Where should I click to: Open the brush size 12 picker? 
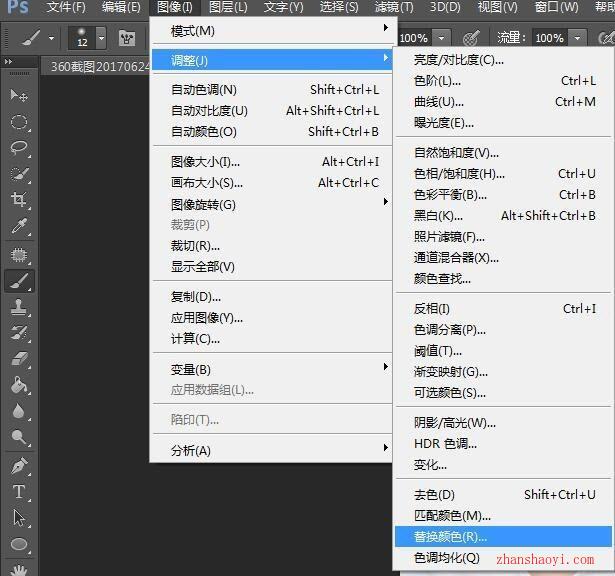[x=87, y=38]
